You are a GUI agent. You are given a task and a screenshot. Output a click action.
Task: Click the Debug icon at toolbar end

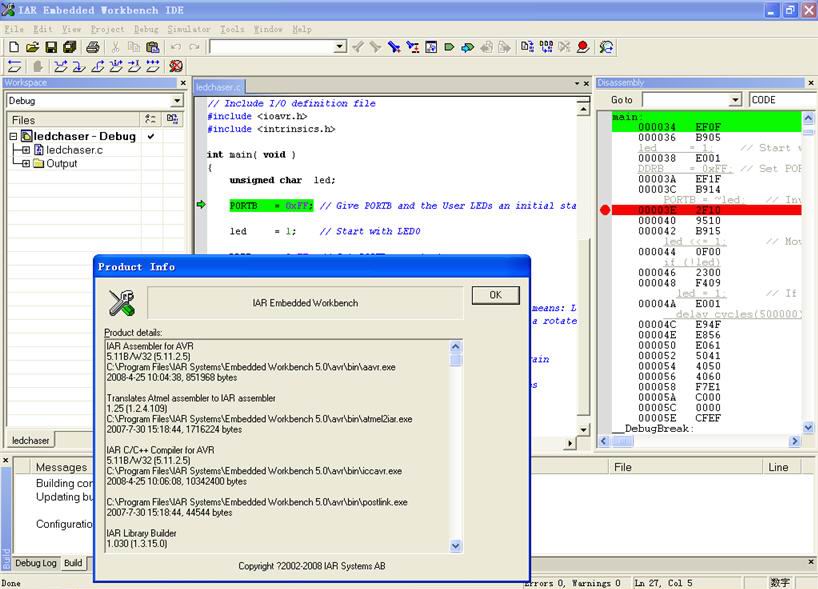click(606, 47)
